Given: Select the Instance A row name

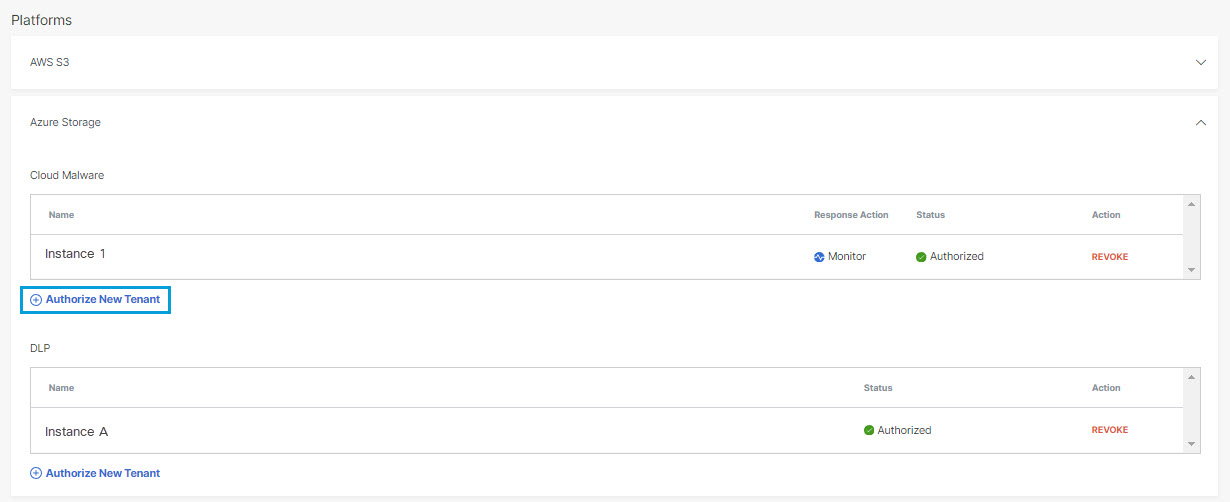Looking at the screenshot, I should [x=76, y=432].
